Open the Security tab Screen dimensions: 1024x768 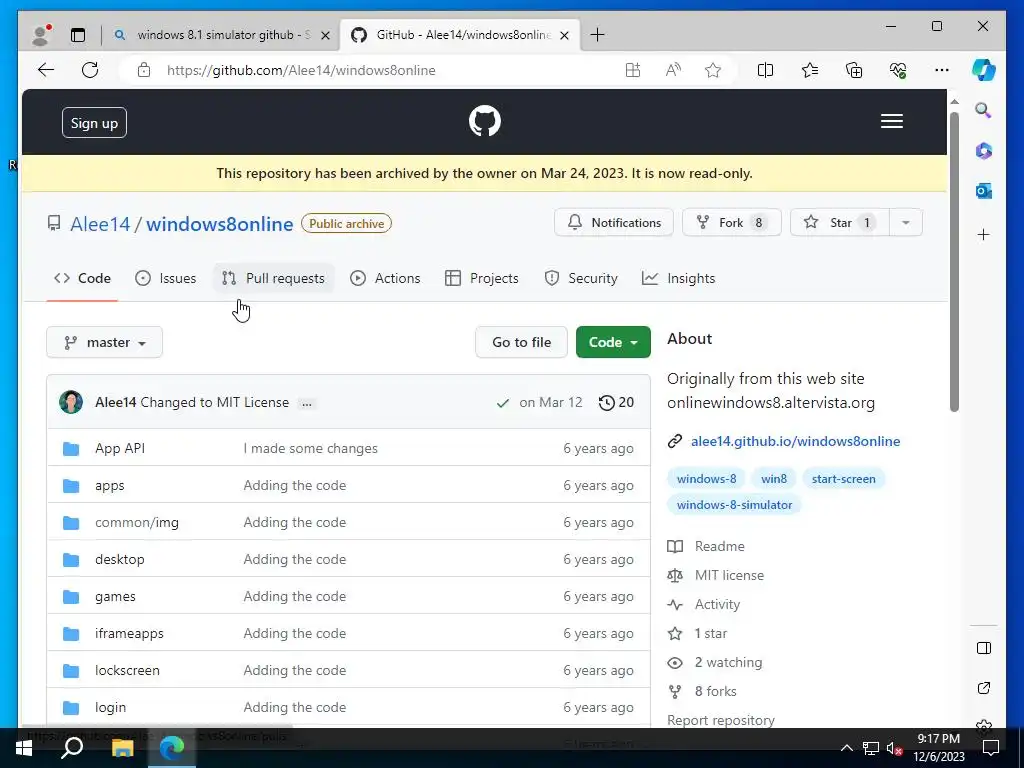click(581, 278)
